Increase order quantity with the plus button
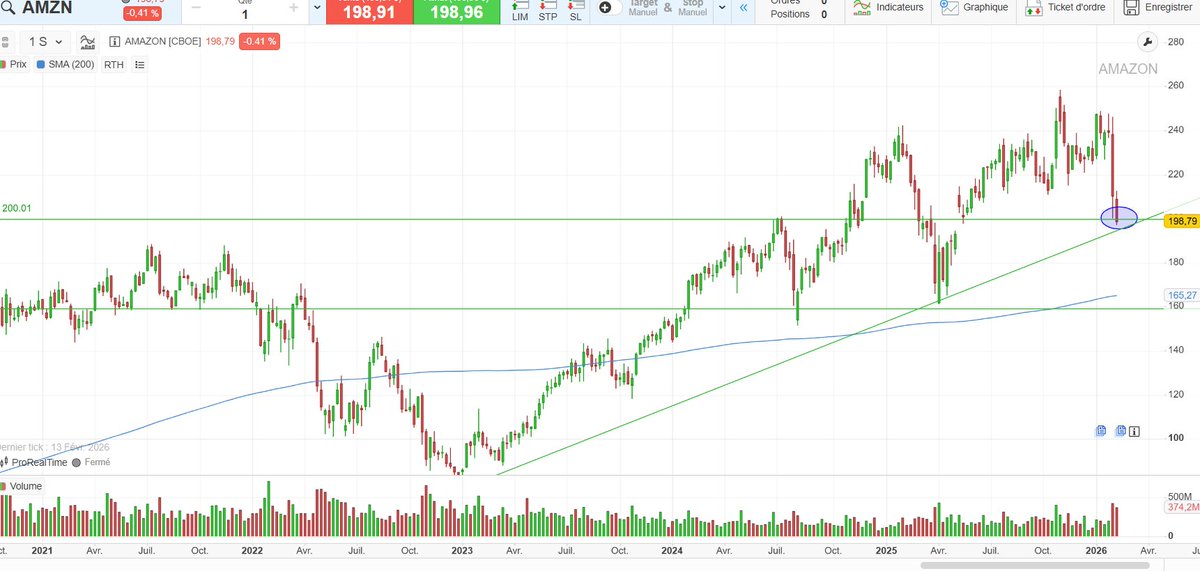 pos(293,7)
